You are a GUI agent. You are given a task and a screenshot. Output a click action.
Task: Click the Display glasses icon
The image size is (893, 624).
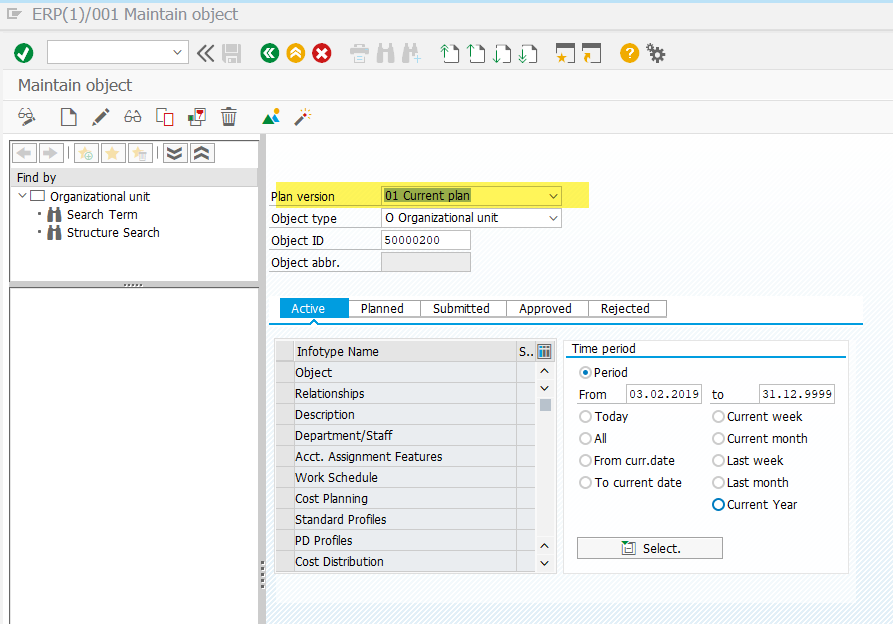pyautogui.click(x=133, y=117)
